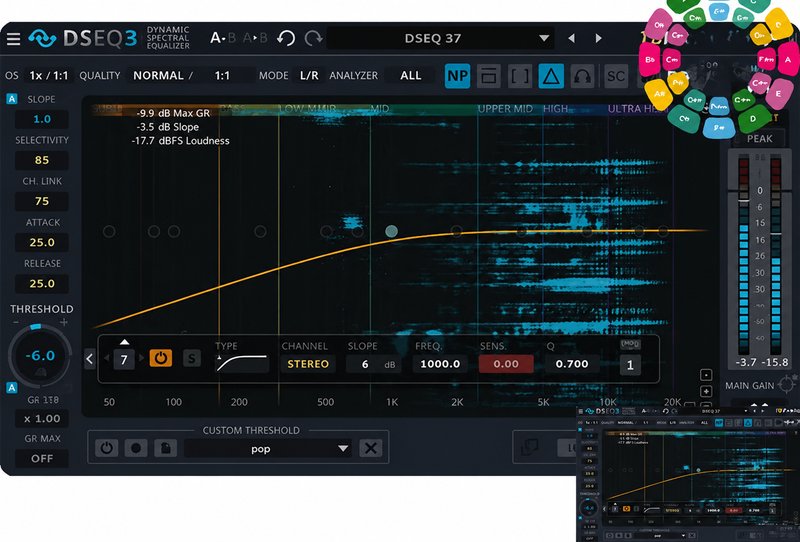Click the PEAK meter button

point(759,139)
